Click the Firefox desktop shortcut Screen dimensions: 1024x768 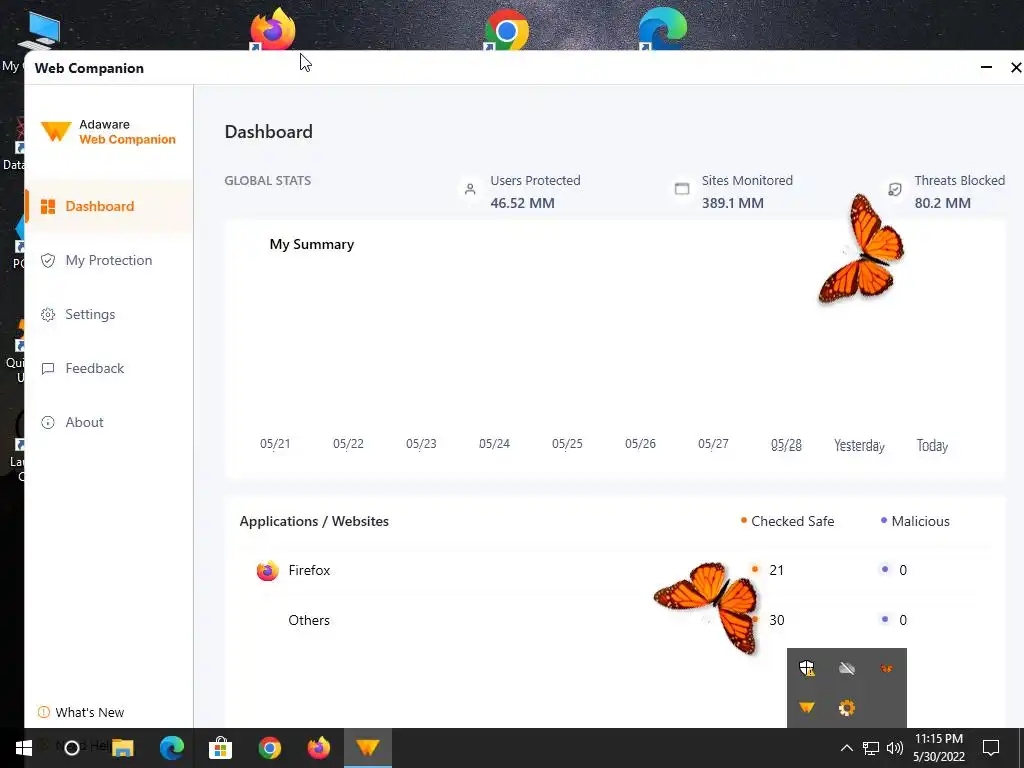272,29
